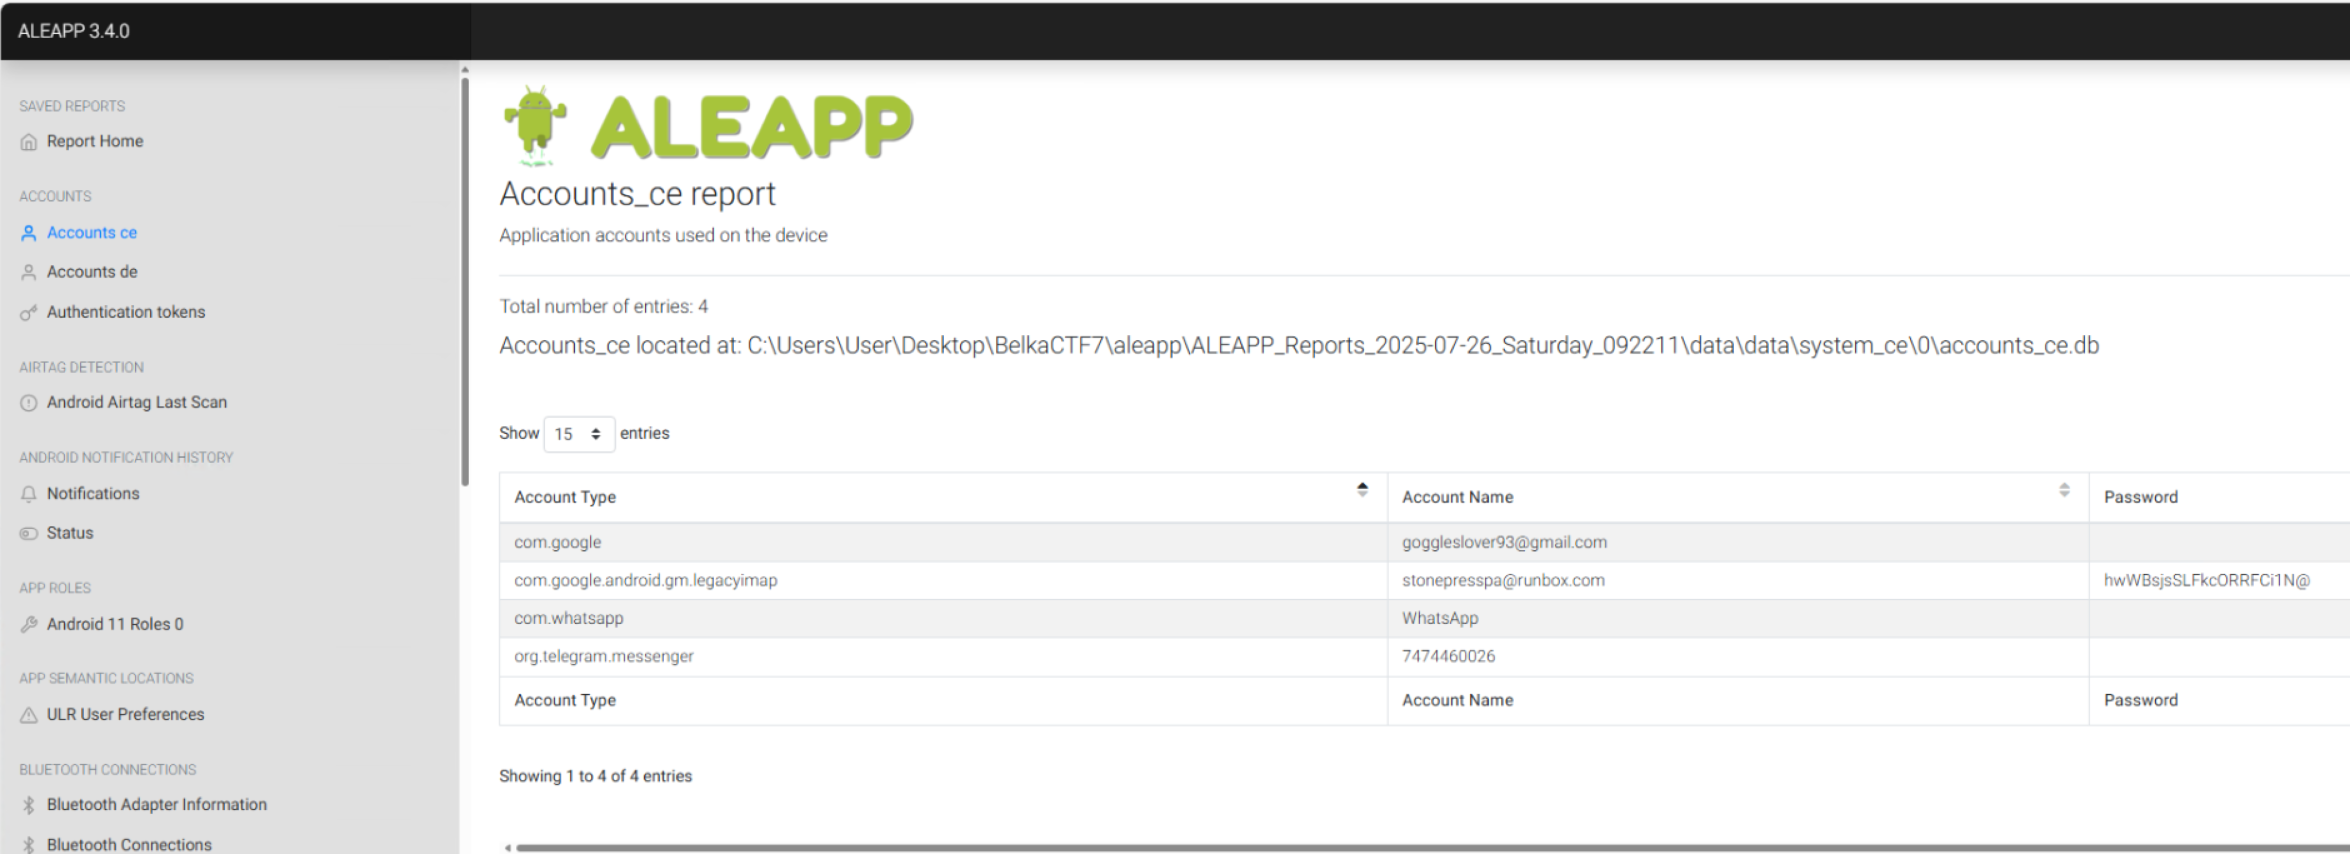Click the Status toggle icon in sidebar
This screenshot has width=2350, height=854.
point(29,533)
